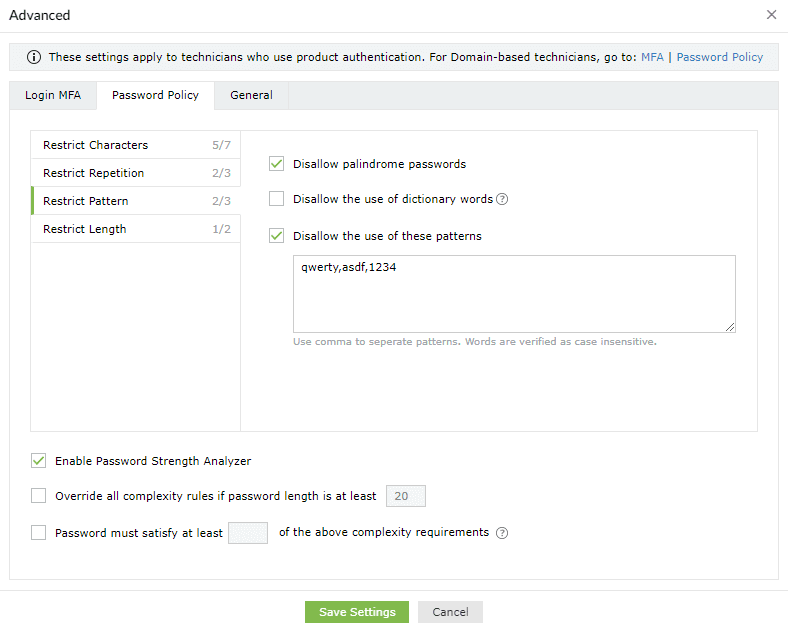Click into the disallowed patterns text area
The width and height of the screenshot is (788, 630).
point(514,294)
